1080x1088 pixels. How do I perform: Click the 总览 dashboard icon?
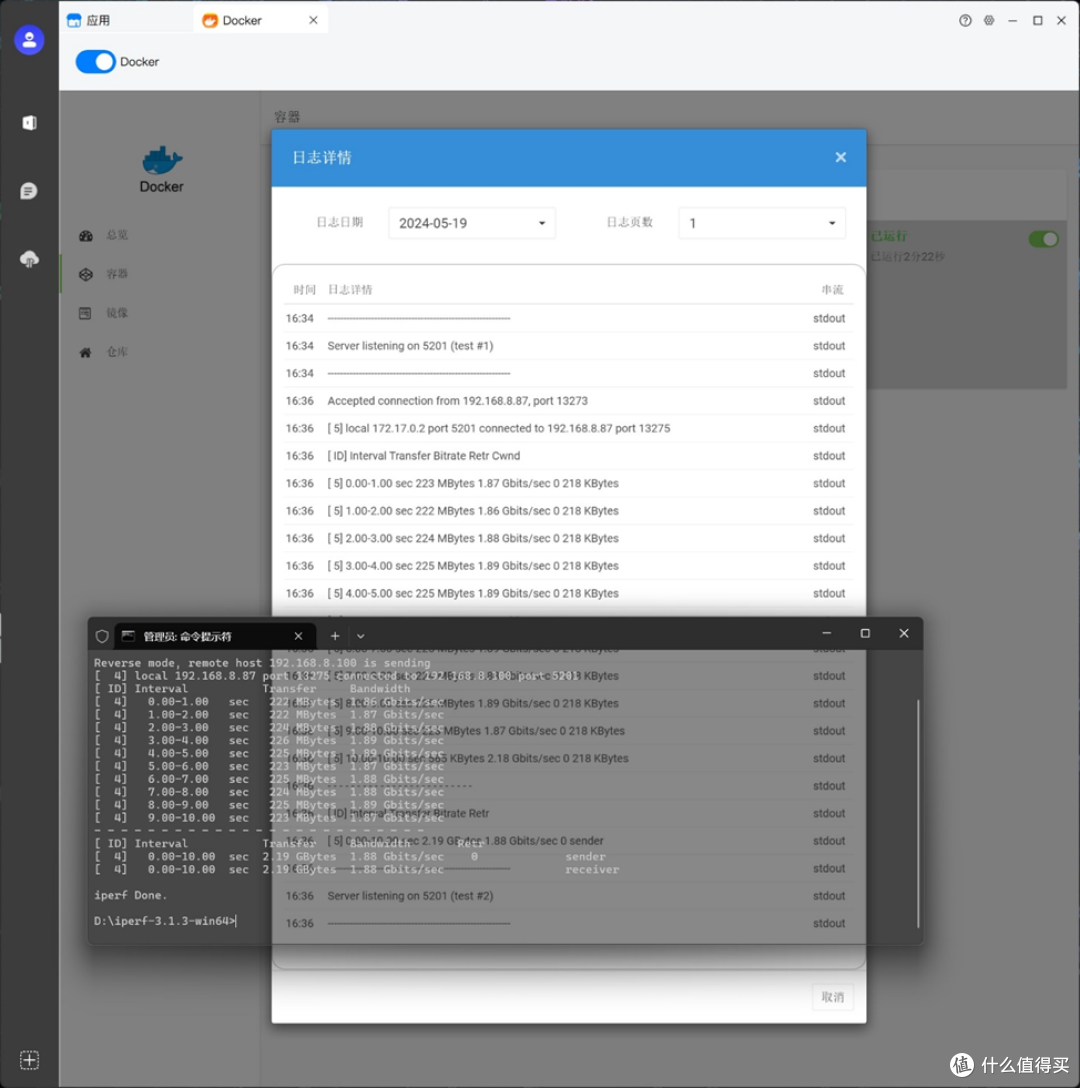click(85, 235)
